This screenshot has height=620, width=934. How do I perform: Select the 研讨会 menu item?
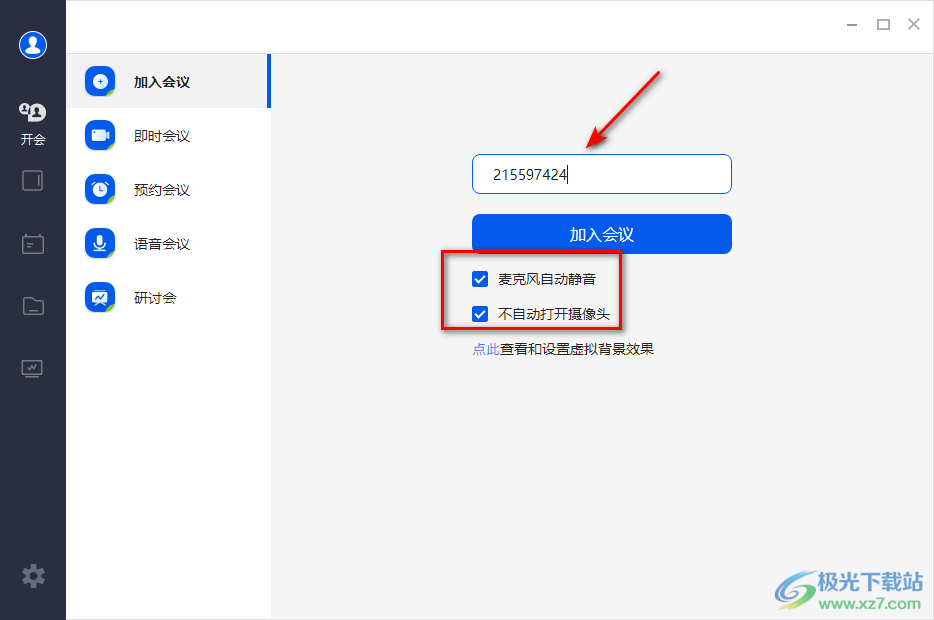[x=168, y=298]
